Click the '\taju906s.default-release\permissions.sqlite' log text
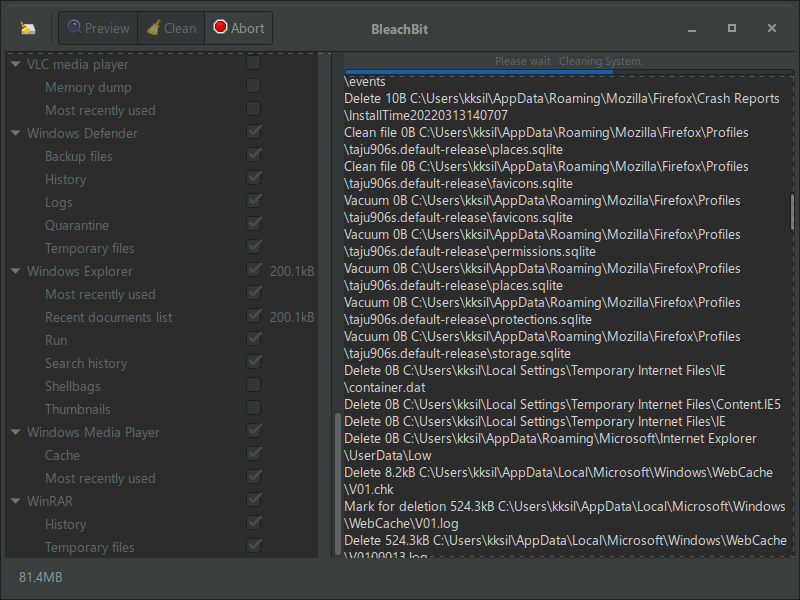 pos(470,251)
